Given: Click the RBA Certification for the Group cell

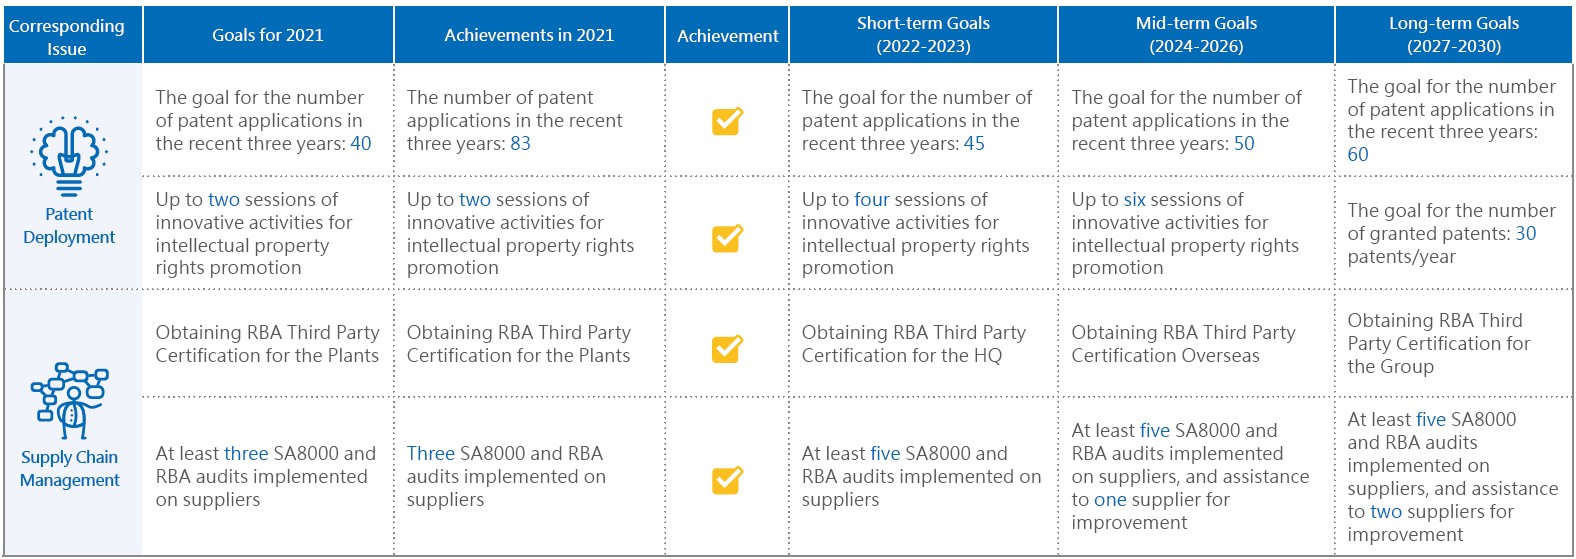Looking at the screenshot, I should 1439,343.
